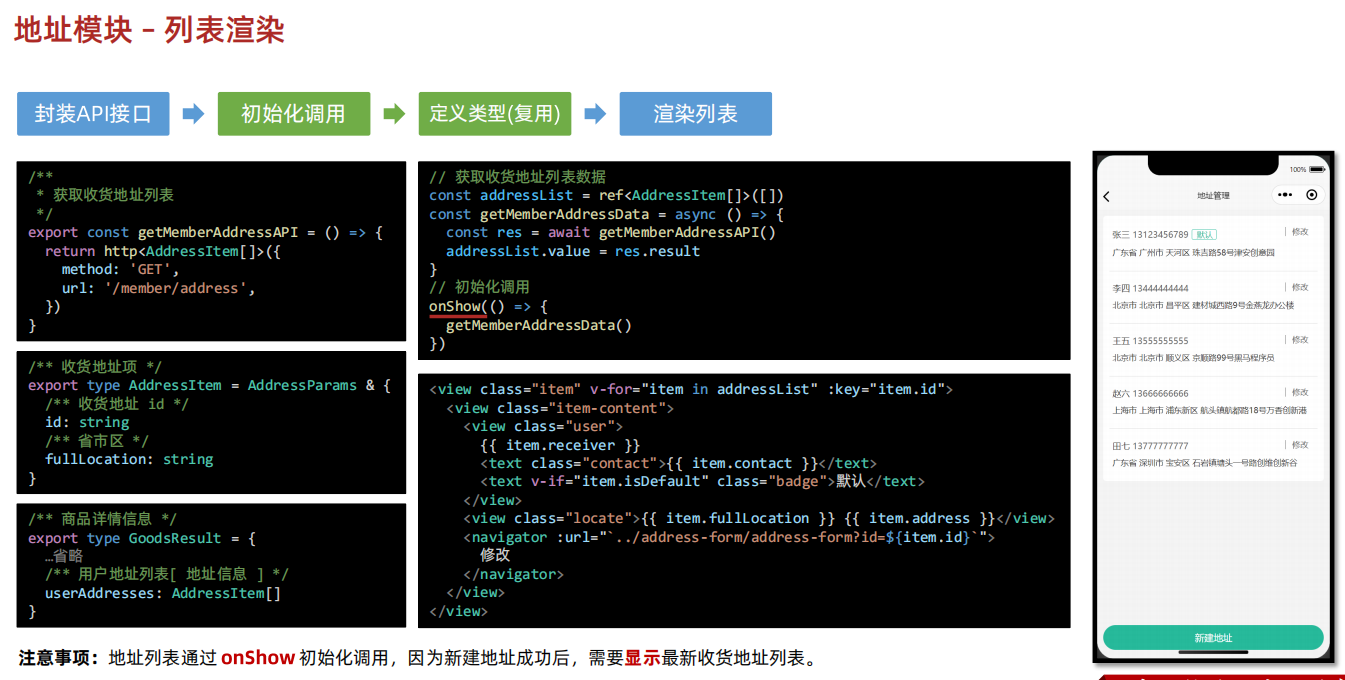Open the three-dots capsule menu in the phone
This screenshot has height=680, width=1345.
pyautogui.click(x=1285, y=195)
